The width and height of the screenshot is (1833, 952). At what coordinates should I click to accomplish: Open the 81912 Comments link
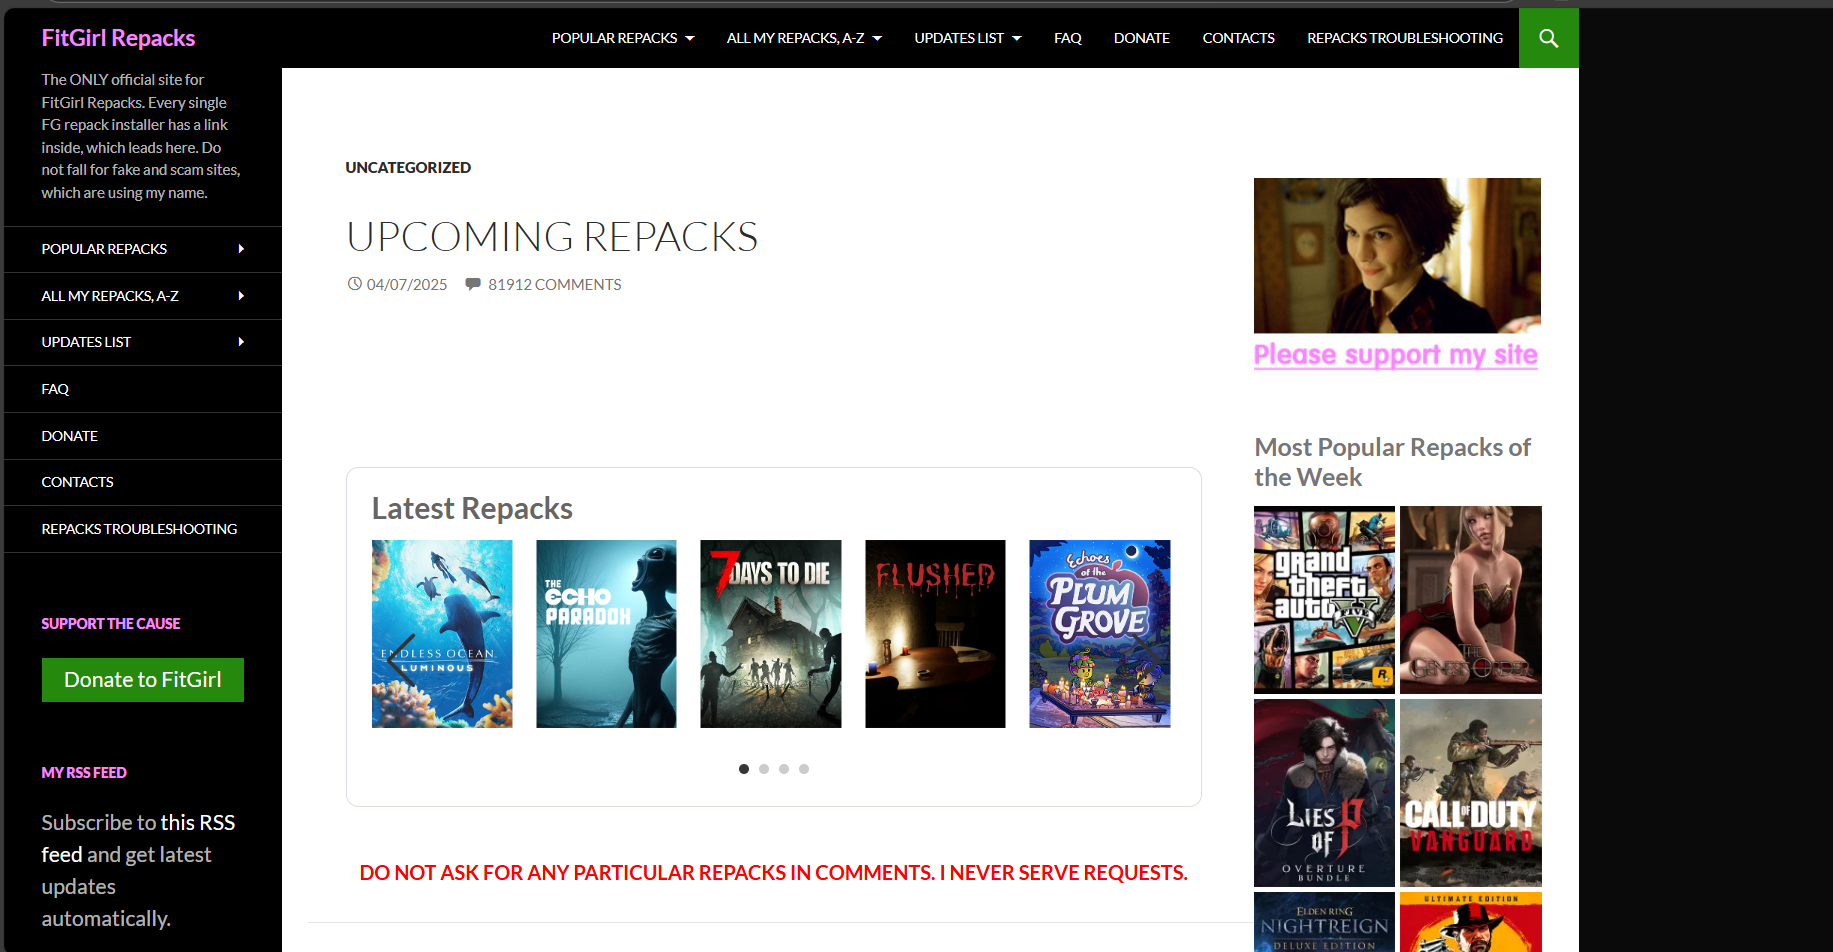(x=554, y=285)
